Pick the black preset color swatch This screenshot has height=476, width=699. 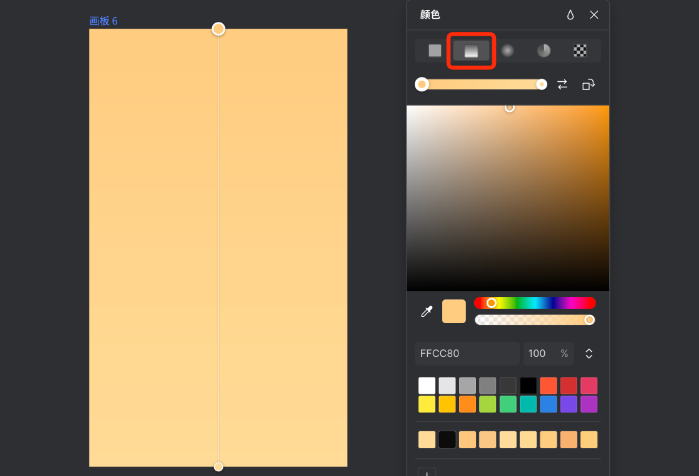[528, 385]
